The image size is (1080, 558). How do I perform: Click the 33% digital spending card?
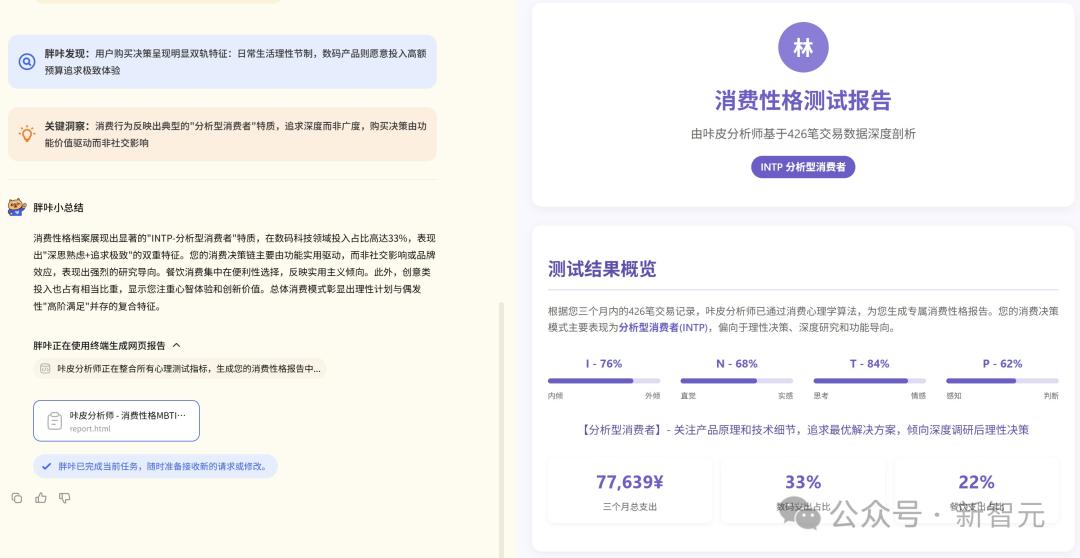point(803,491)
